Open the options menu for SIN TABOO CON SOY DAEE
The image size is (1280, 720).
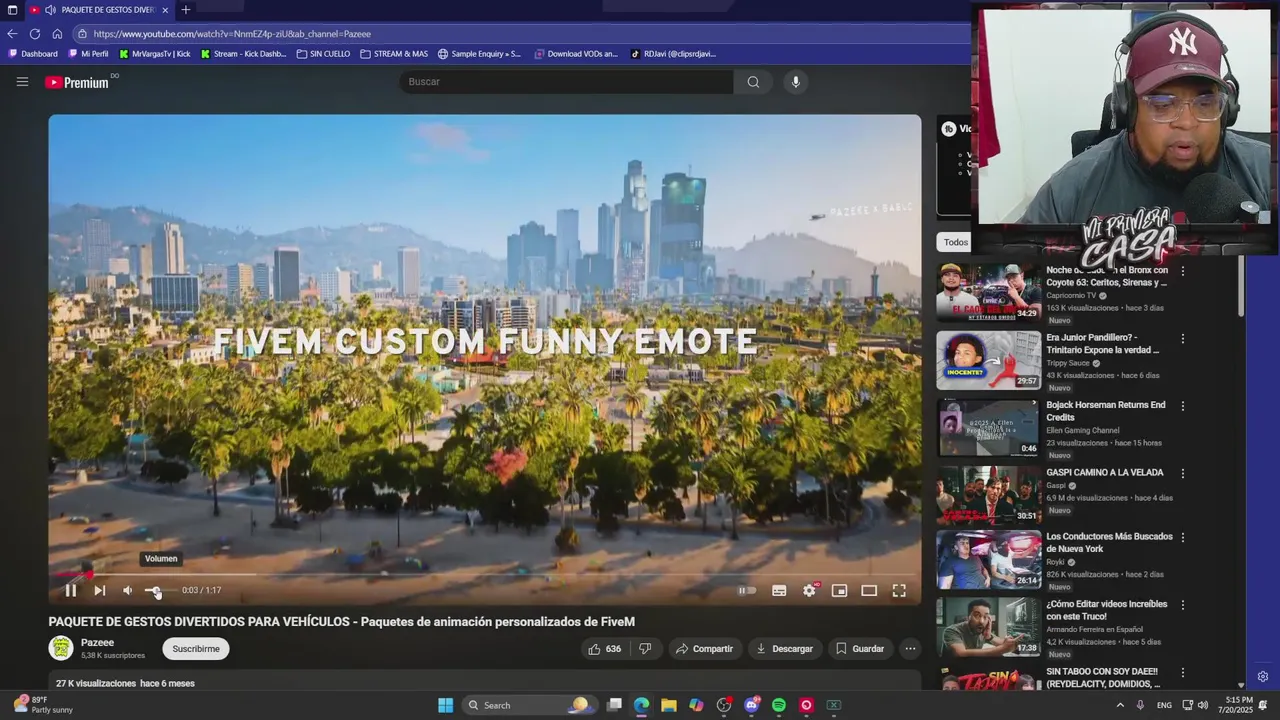(x=1183, y=672)
